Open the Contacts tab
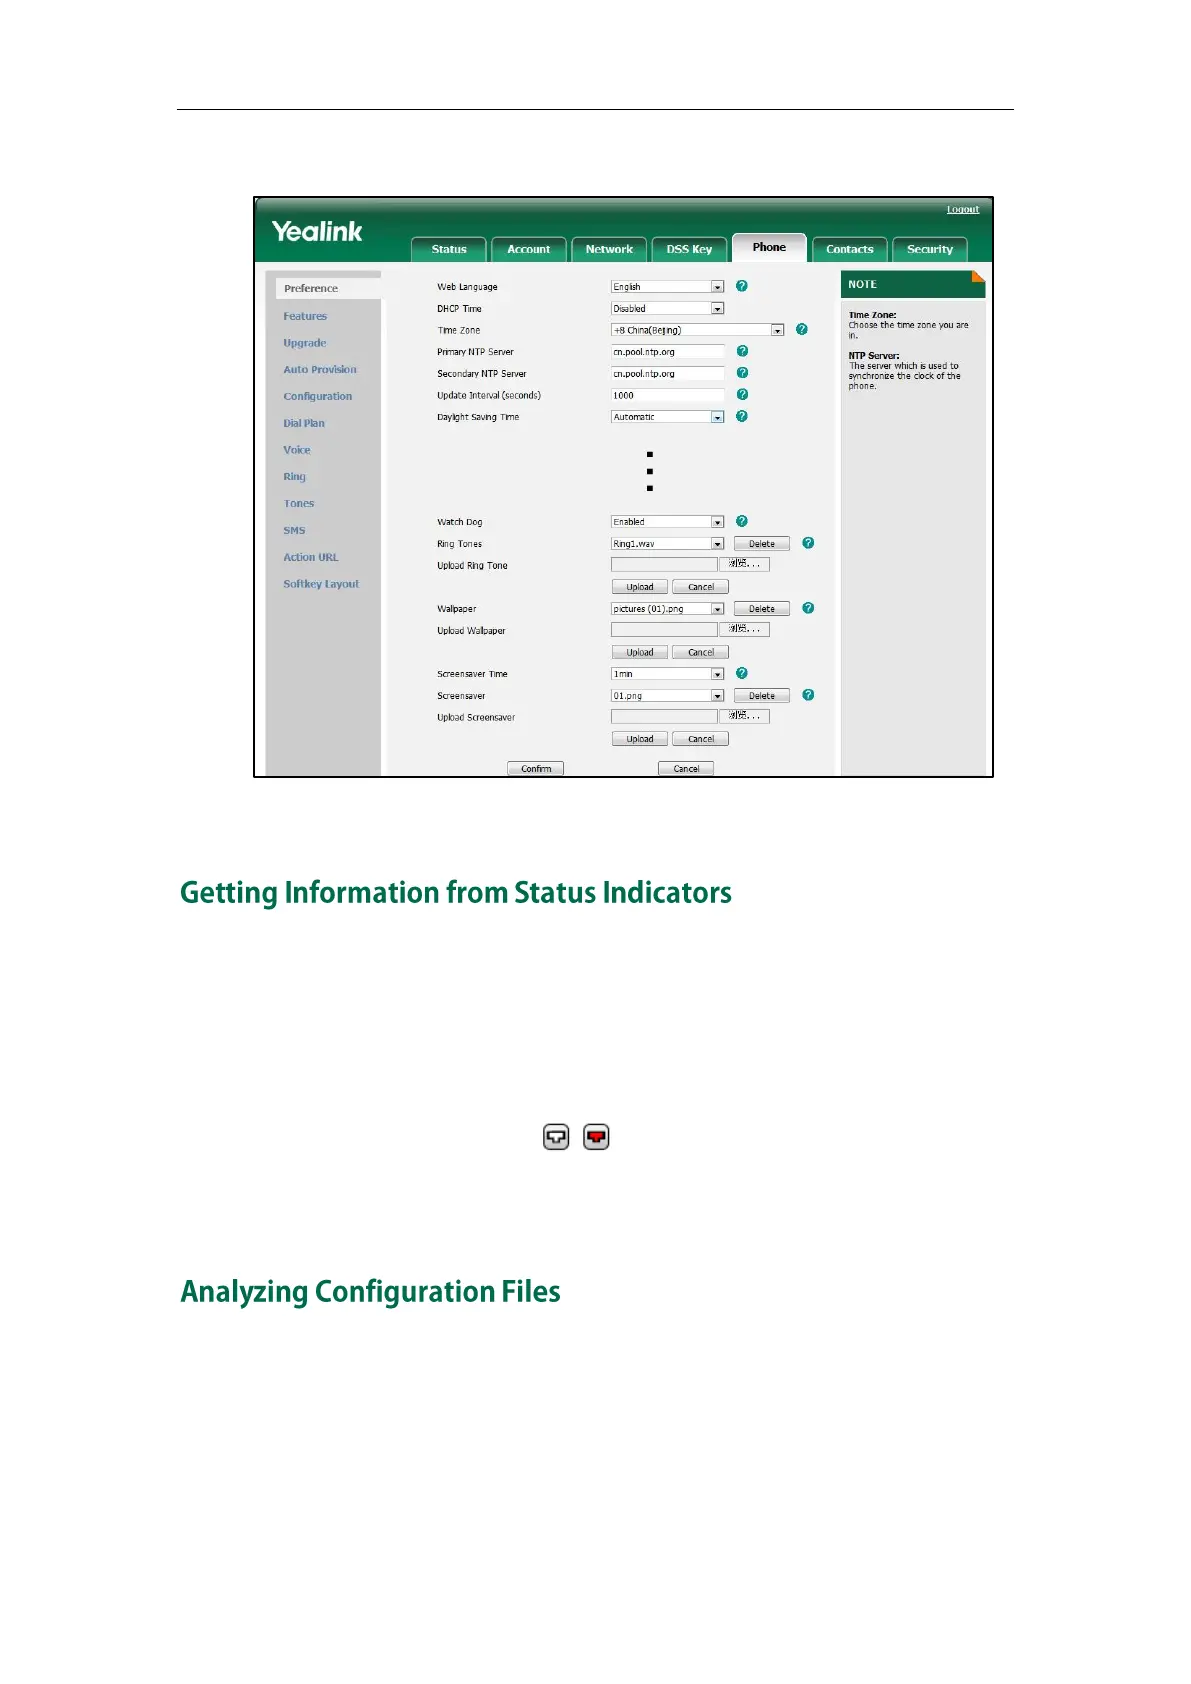Viewport: 1191px width, 1684px height. 850,249
